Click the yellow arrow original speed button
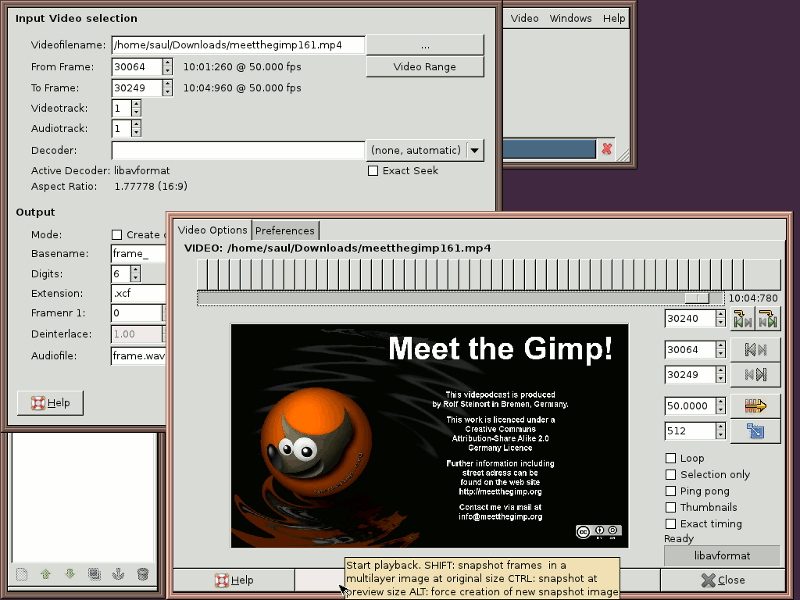 tap(755, 406)
